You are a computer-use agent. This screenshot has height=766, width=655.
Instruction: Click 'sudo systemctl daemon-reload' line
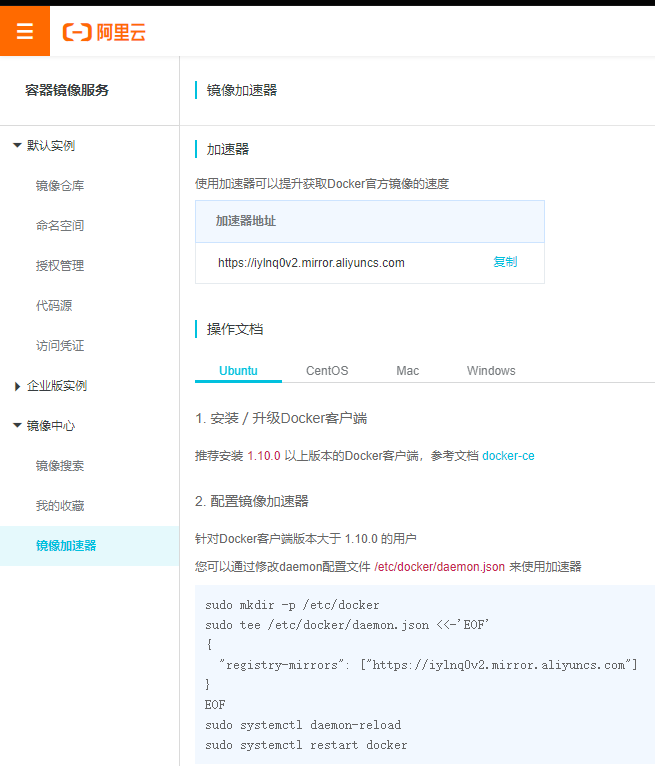tap(303, 725)
